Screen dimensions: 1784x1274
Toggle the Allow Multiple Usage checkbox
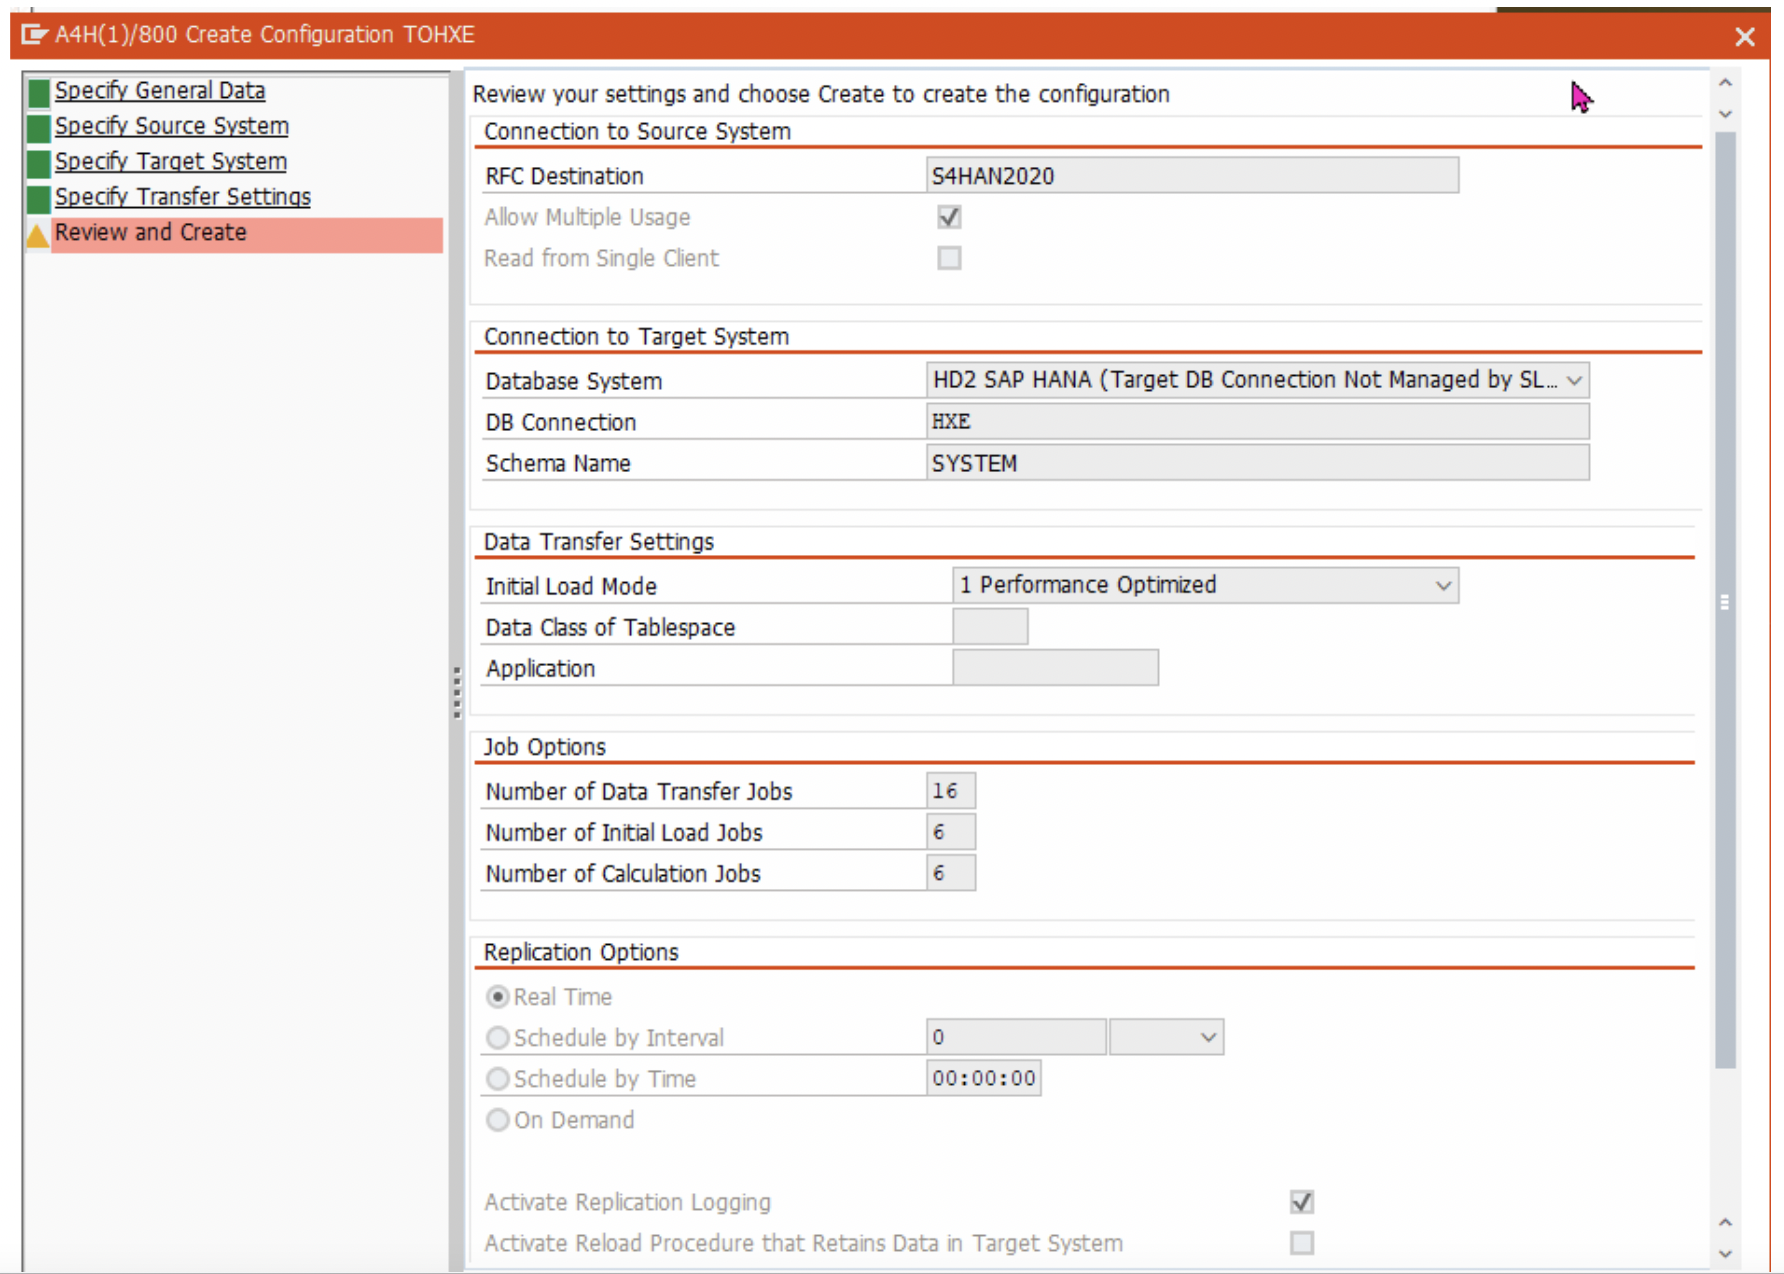click(x=949, y=217)
